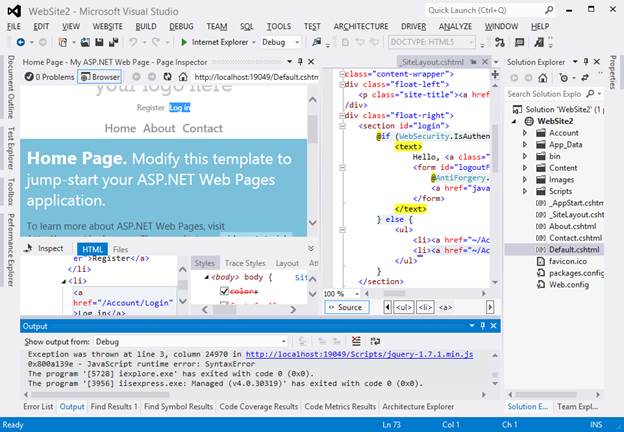The height and width of the screenshot is (432, 624).
Task: Click Pending Changes Filter icon in Solution Explorer
Action: 564,78
